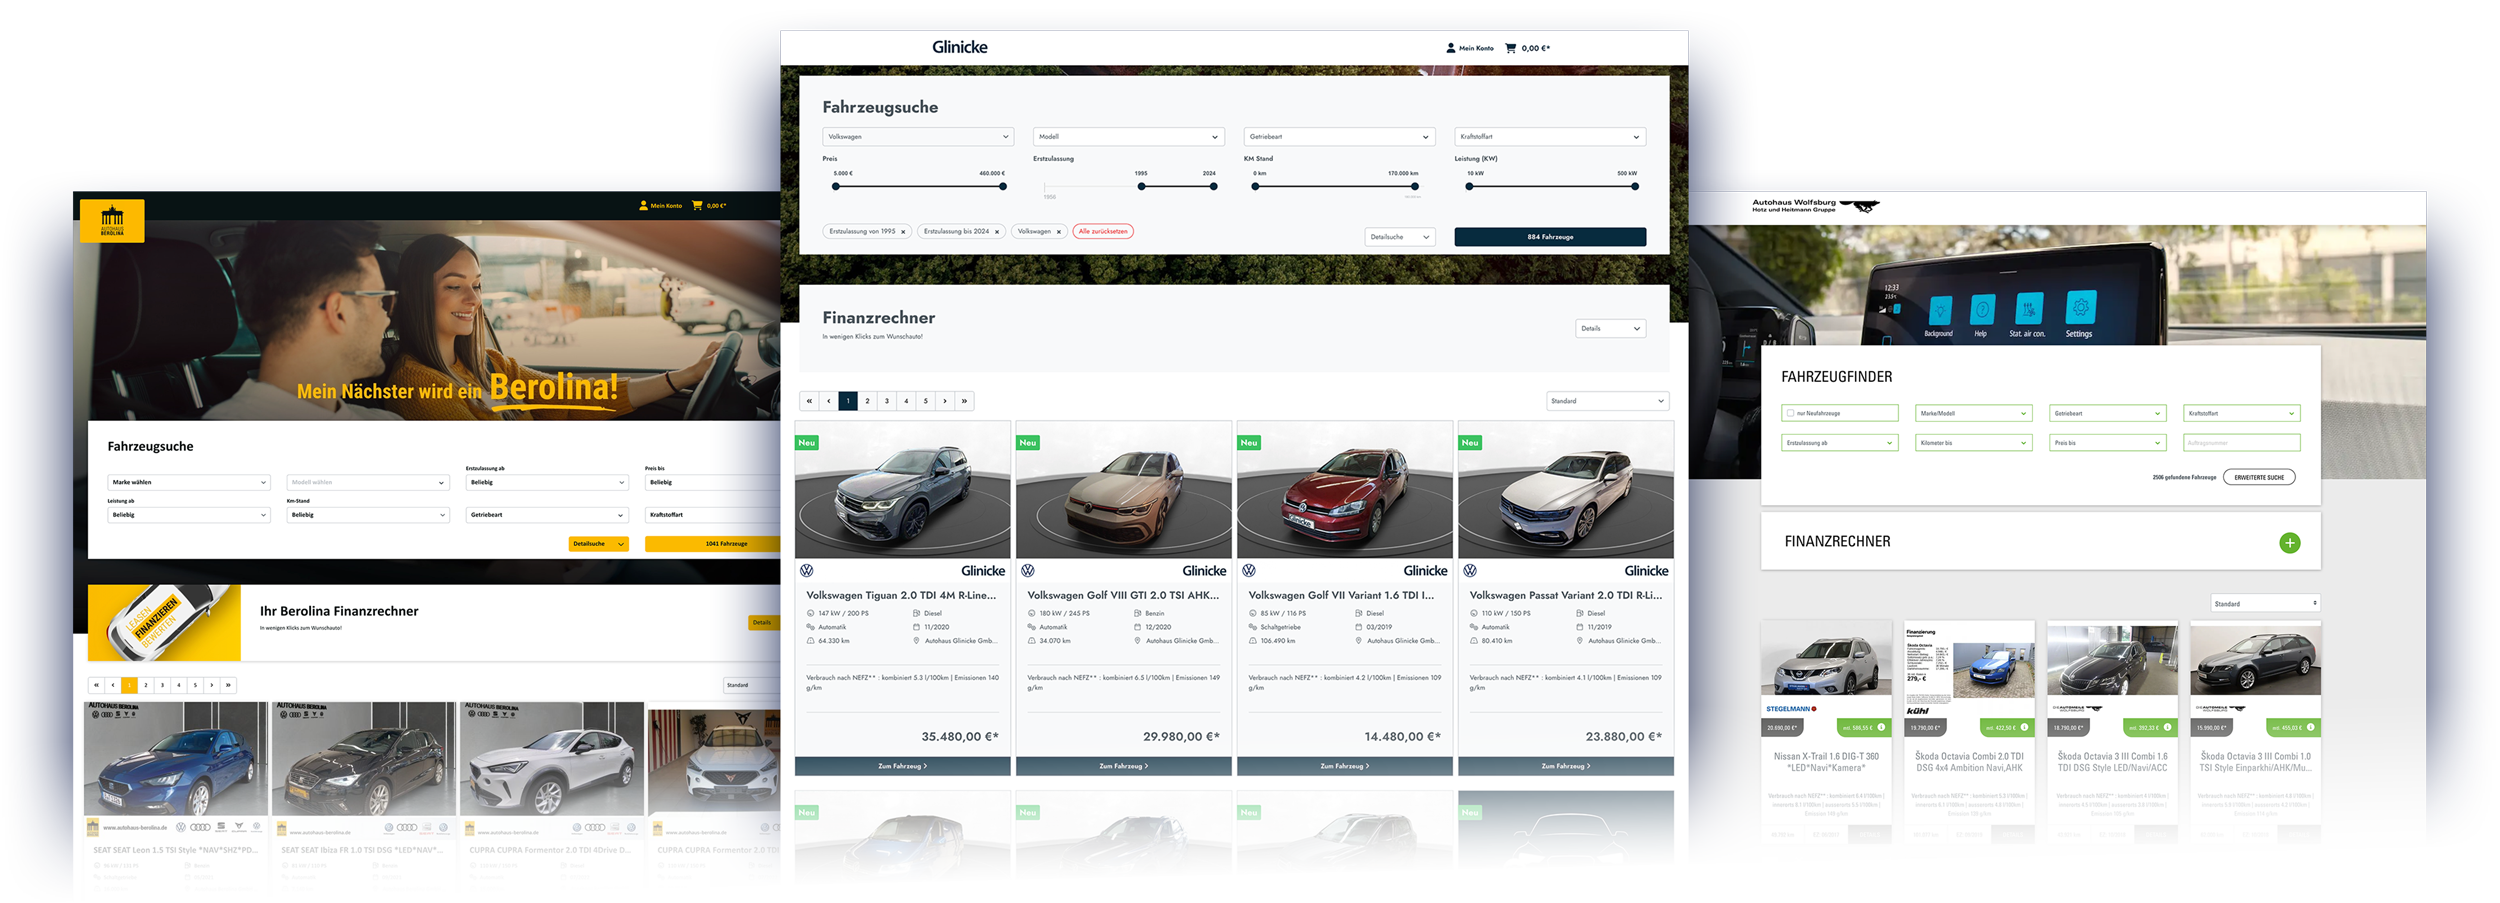
Task: Open the Volkswagen Tiguan car thumbnail
Action: (902, 490)
